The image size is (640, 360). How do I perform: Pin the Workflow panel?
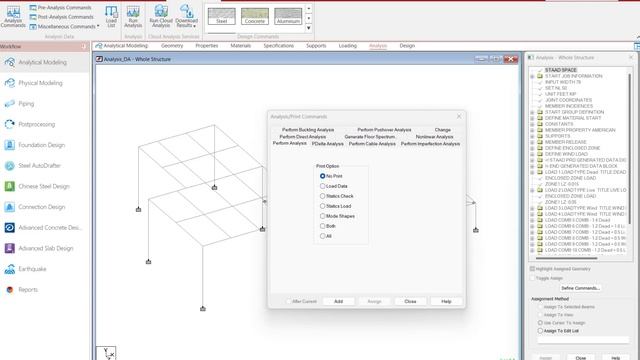click(84, 47)
